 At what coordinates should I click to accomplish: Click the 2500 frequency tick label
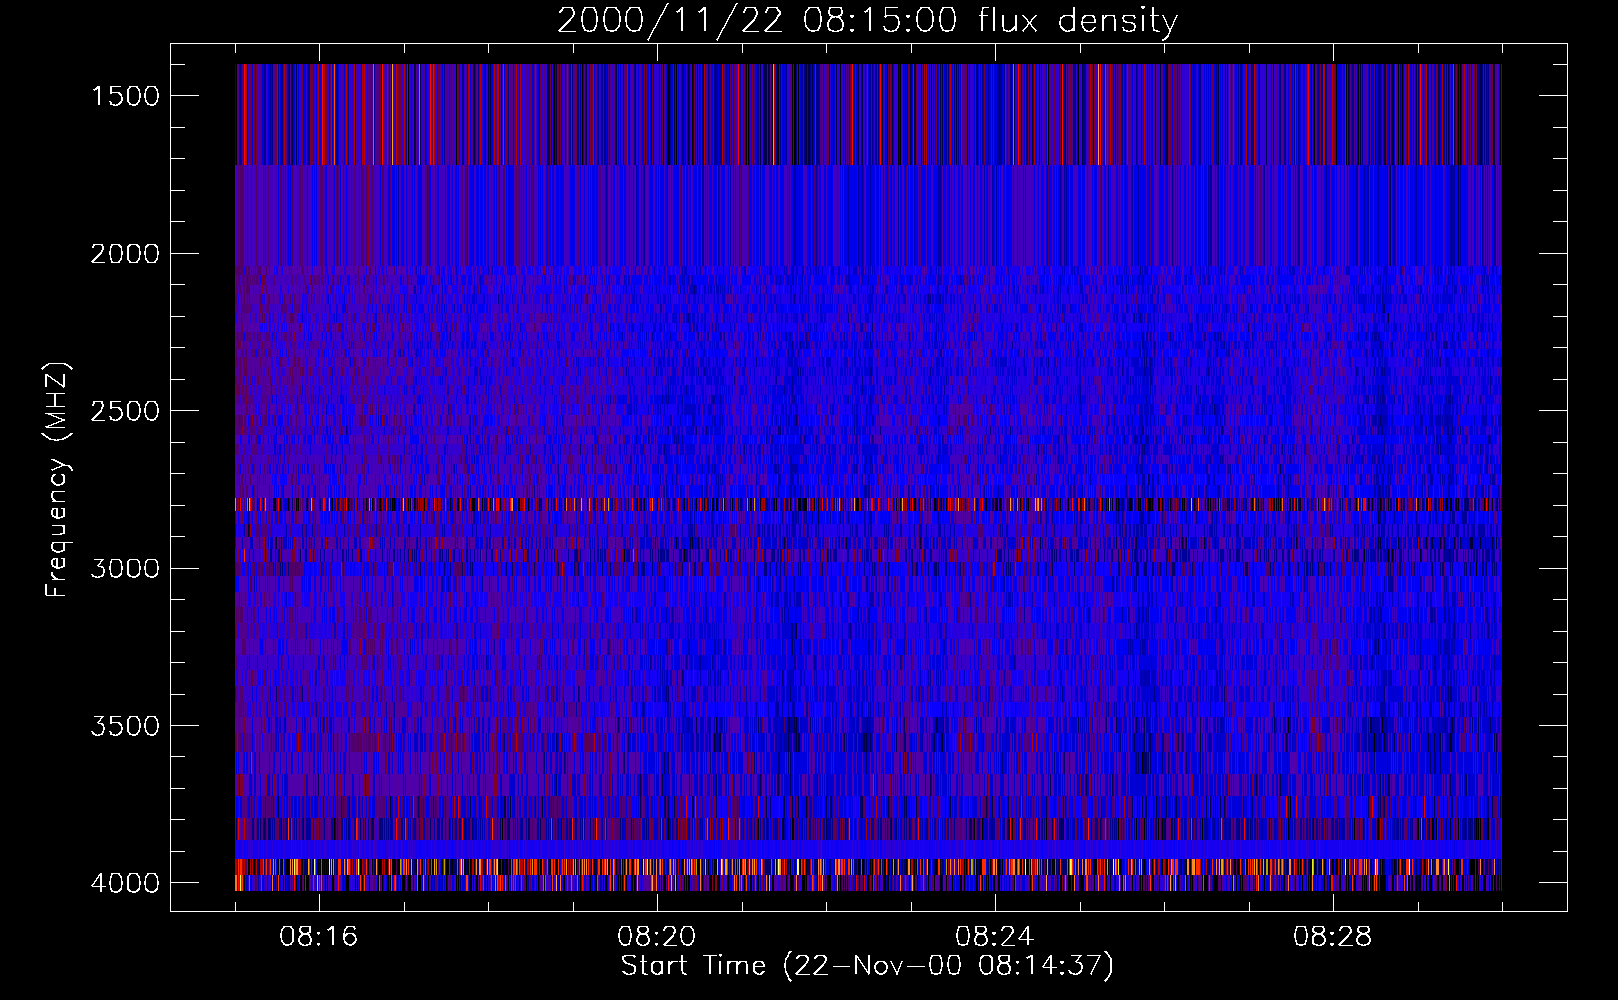(x=125, y=411)
